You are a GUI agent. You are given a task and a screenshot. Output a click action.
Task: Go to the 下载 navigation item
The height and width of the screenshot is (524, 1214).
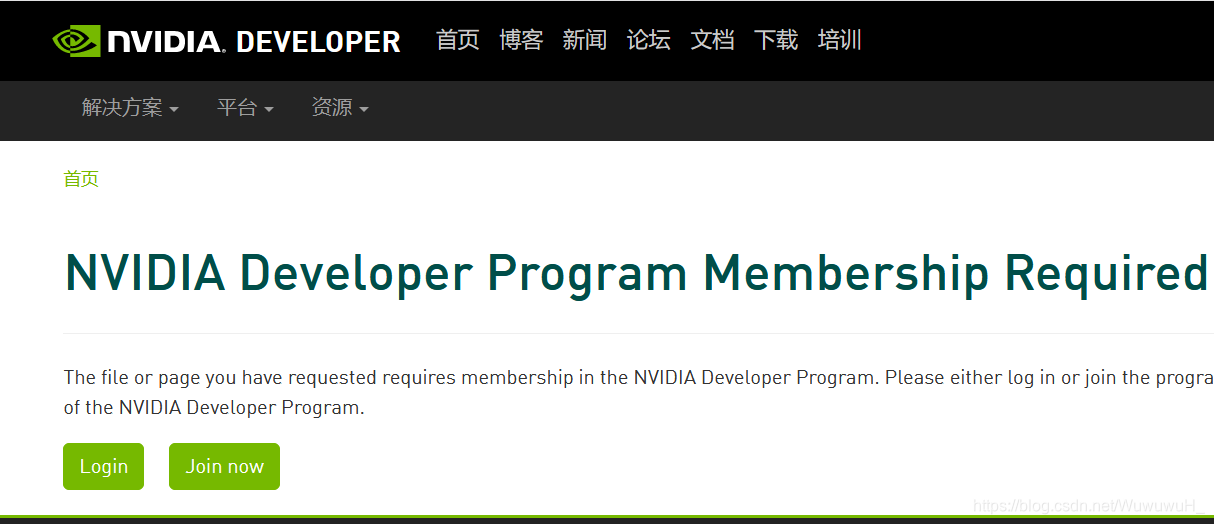point(776,40)
